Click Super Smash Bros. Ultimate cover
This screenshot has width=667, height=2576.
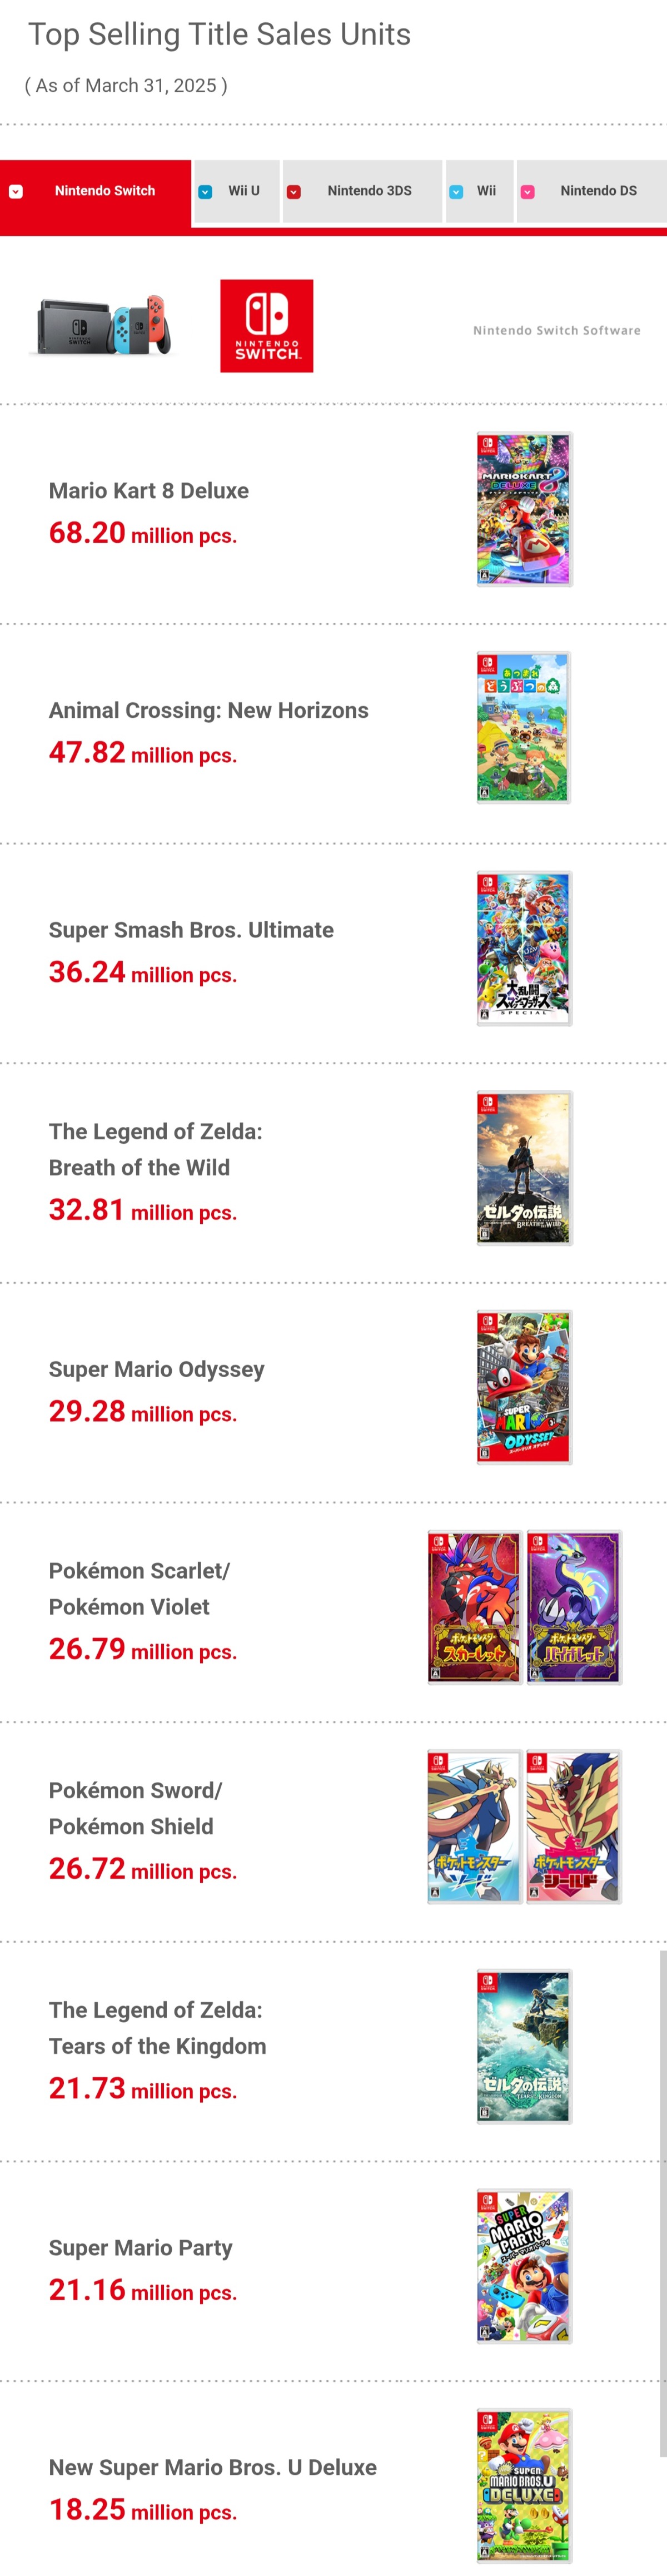coord(524,948)
